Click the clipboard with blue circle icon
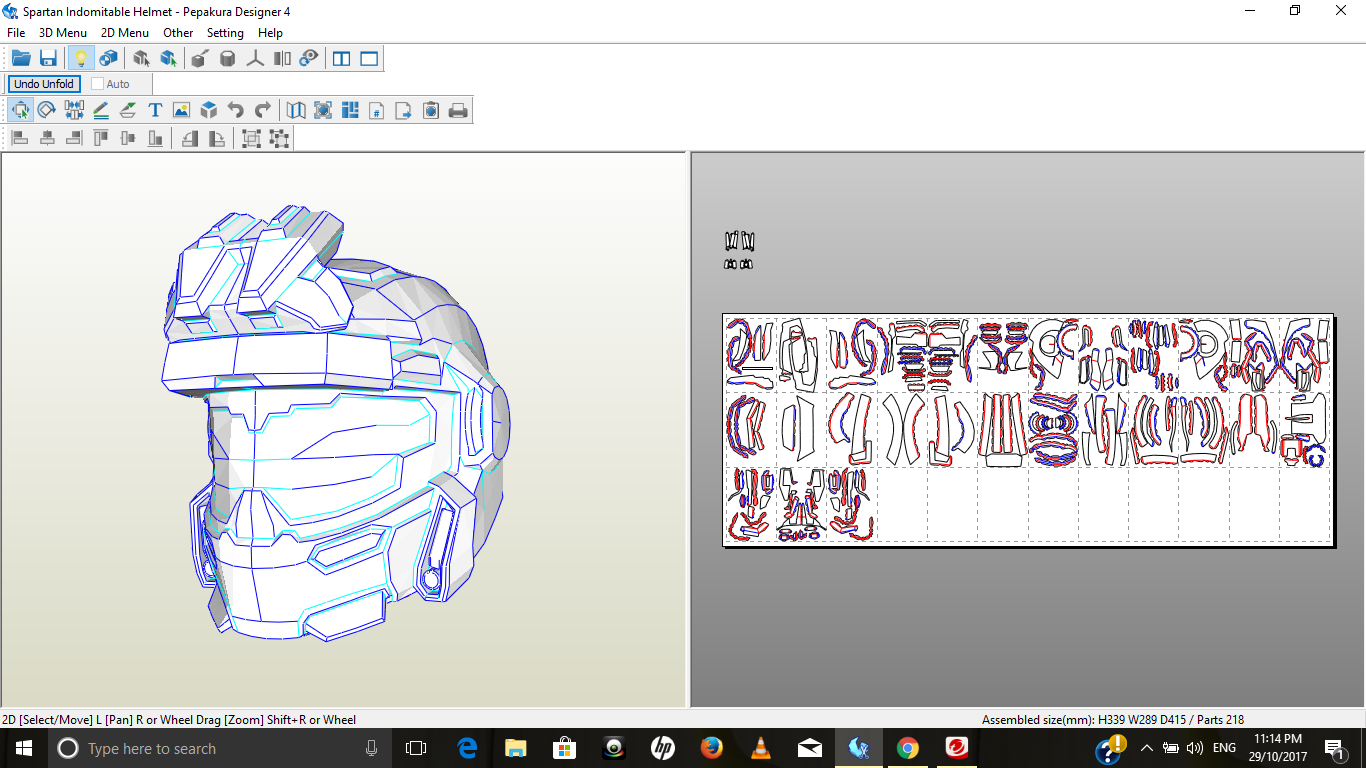Image resolution: width=1366 pixels, height=768 pixels. pos(431,110)
